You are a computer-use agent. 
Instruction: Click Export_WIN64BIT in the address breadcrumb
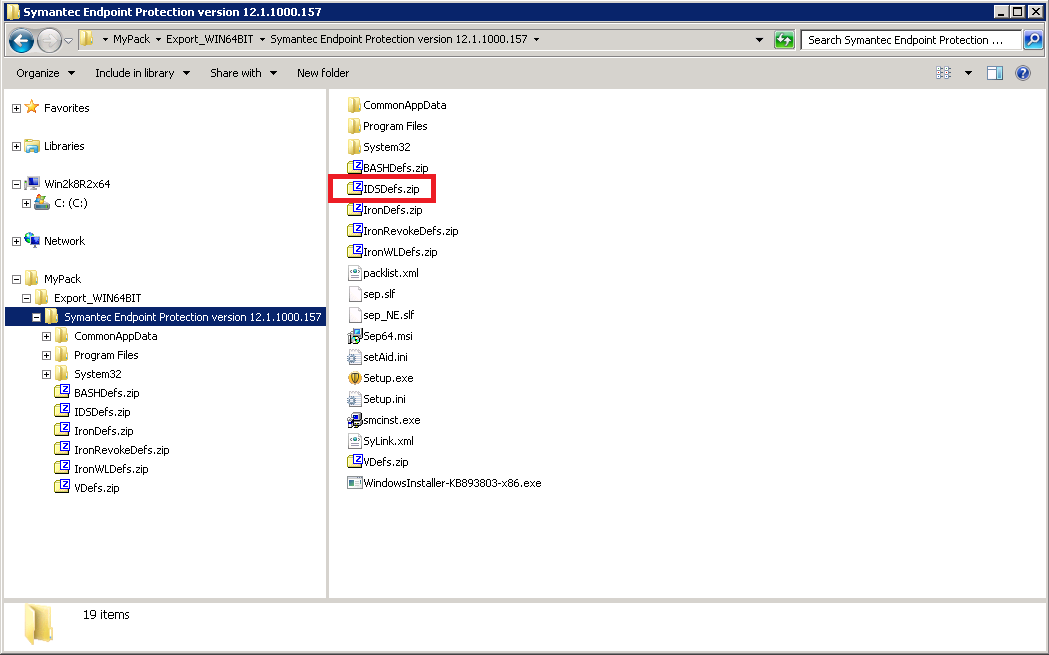pyautogui.click(x=209, y=39)
